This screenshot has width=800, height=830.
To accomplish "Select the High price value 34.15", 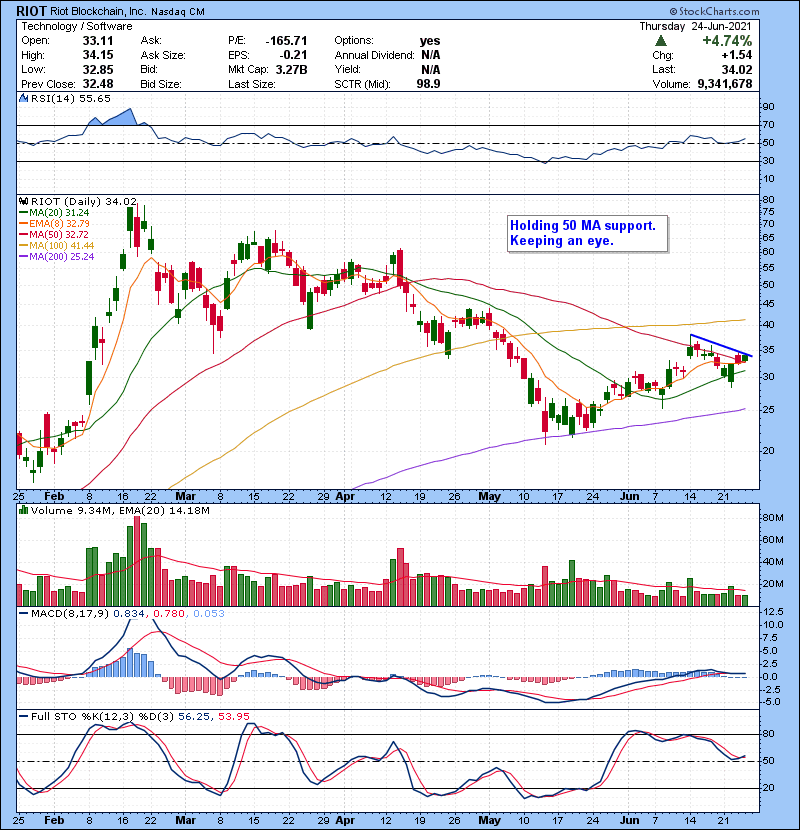I will (98, 55).
